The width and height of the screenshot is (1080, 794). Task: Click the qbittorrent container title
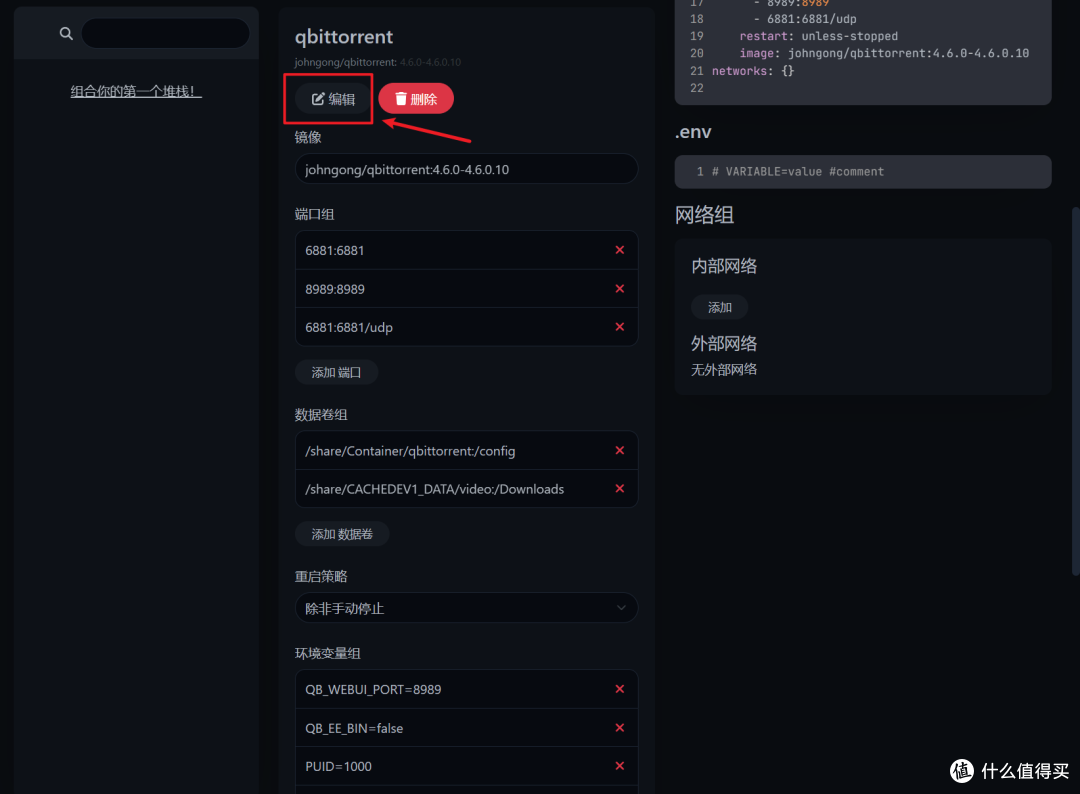(344, 36)
